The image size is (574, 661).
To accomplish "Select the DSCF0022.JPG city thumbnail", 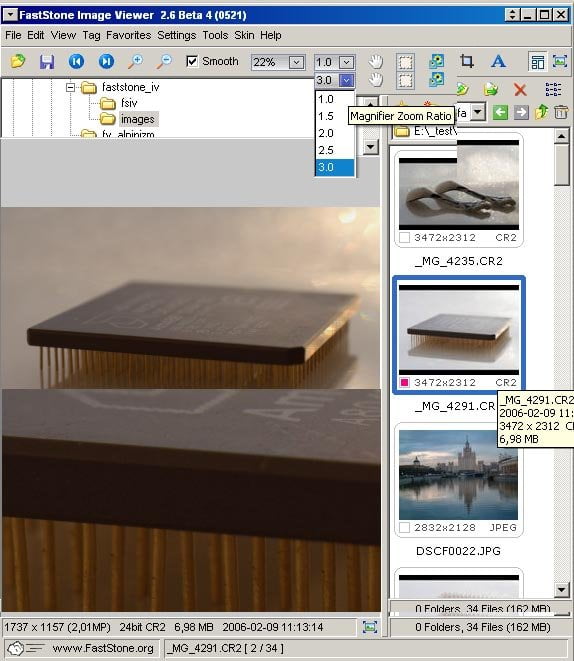I will point(459,475).
